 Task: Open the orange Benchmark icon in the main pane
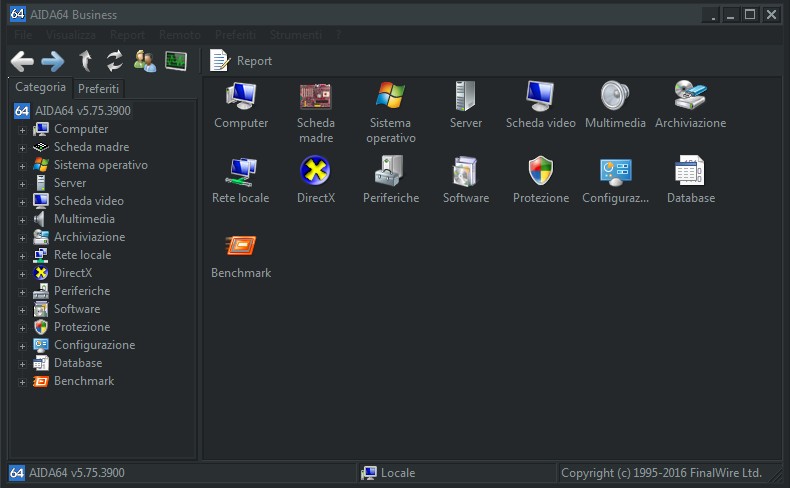tap(241, 246)
